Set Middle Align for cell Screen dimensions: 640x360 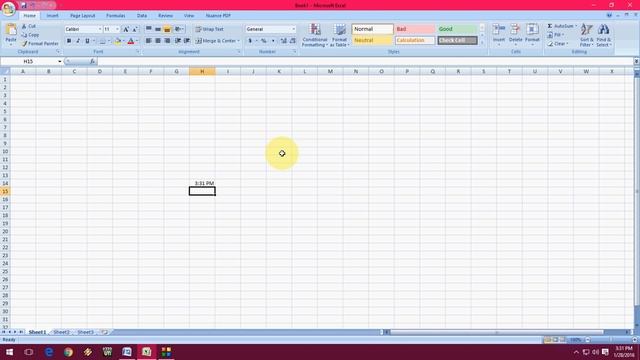(x=158, y=29)
